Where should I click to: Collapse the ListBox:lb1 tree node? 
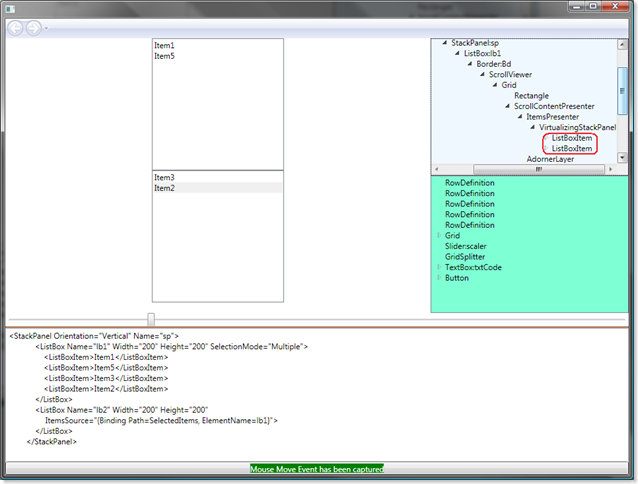[x=457, y=53]
